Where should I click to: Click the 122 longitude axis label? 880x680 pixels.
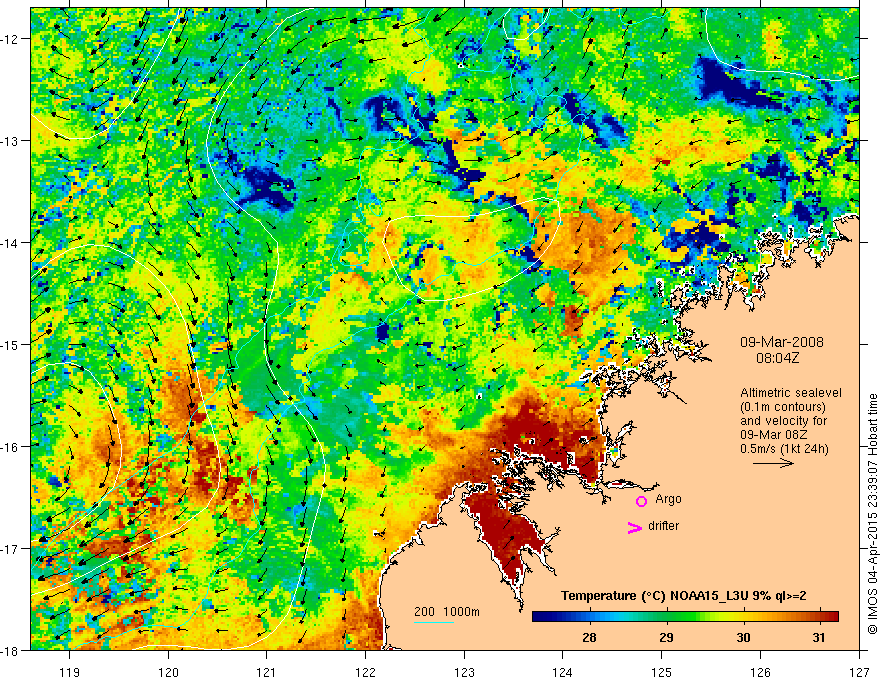point(365,673)
